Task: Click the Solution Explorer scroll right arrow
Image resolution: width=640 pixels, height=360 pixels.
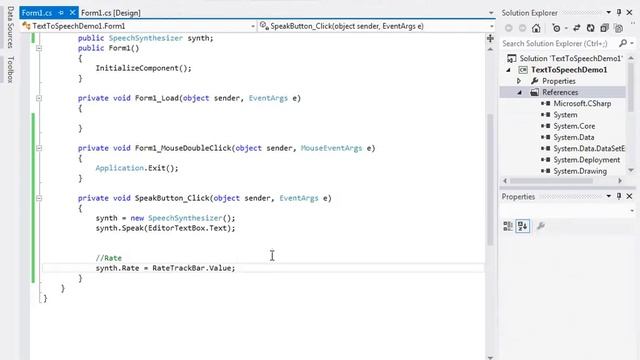Action: (620, 181)
